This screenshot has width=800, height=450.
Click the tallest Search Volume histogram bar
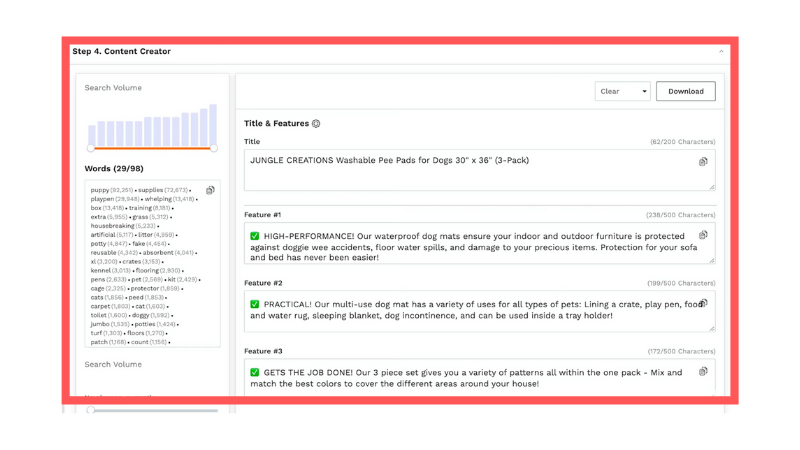tap(212, 126)
